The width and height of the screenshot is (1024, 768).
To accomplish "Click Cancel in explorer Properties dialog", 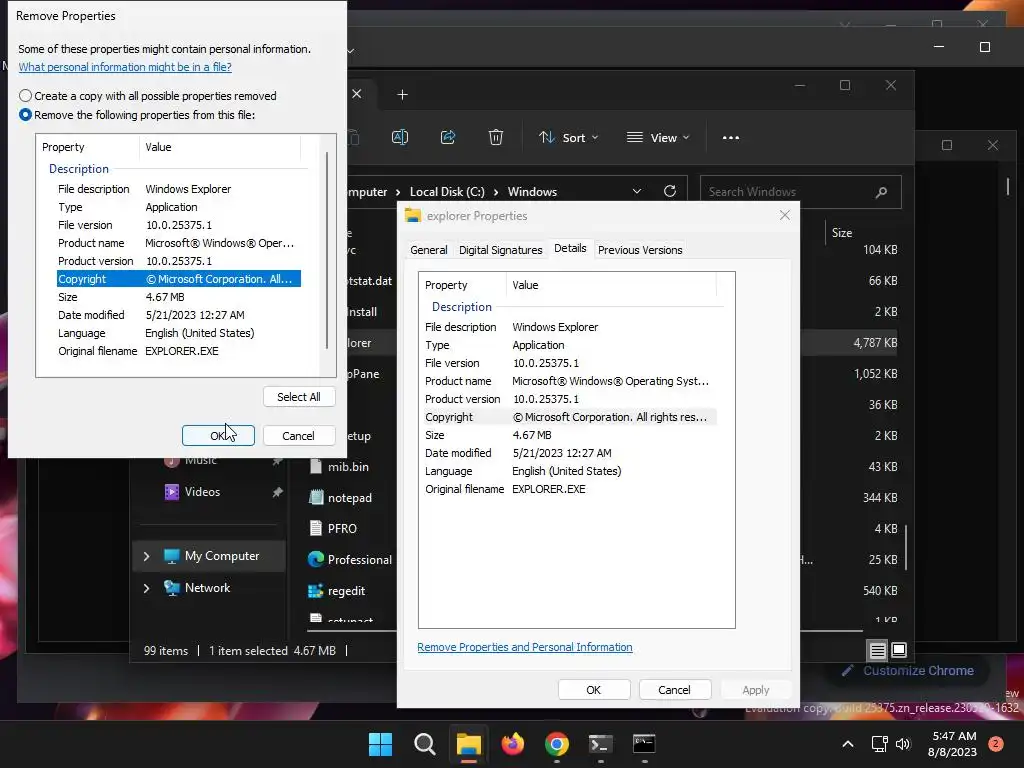I will click(674, 690).
